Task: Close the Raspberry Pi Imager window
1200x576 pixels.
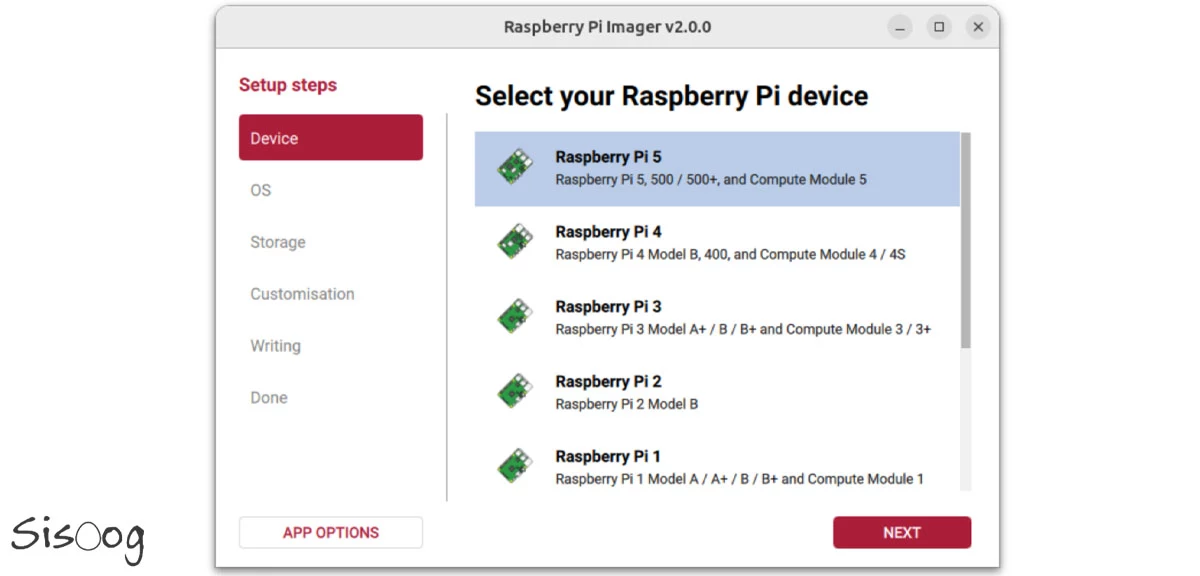Action: tap(978, 27)
